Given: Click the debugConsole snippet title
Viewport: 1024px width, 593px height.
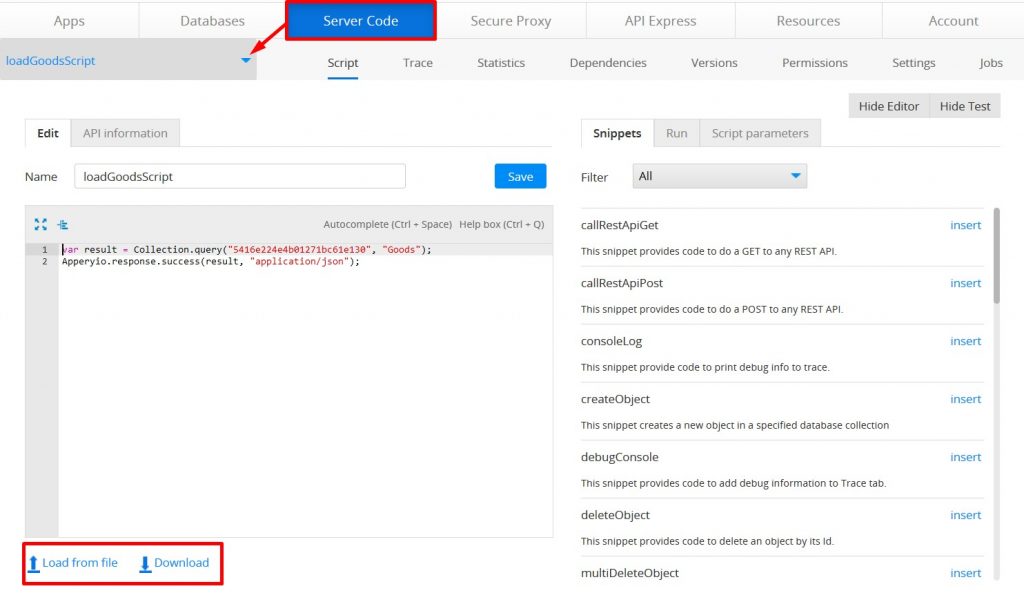Looking at the screenshot, I should 619,457.
